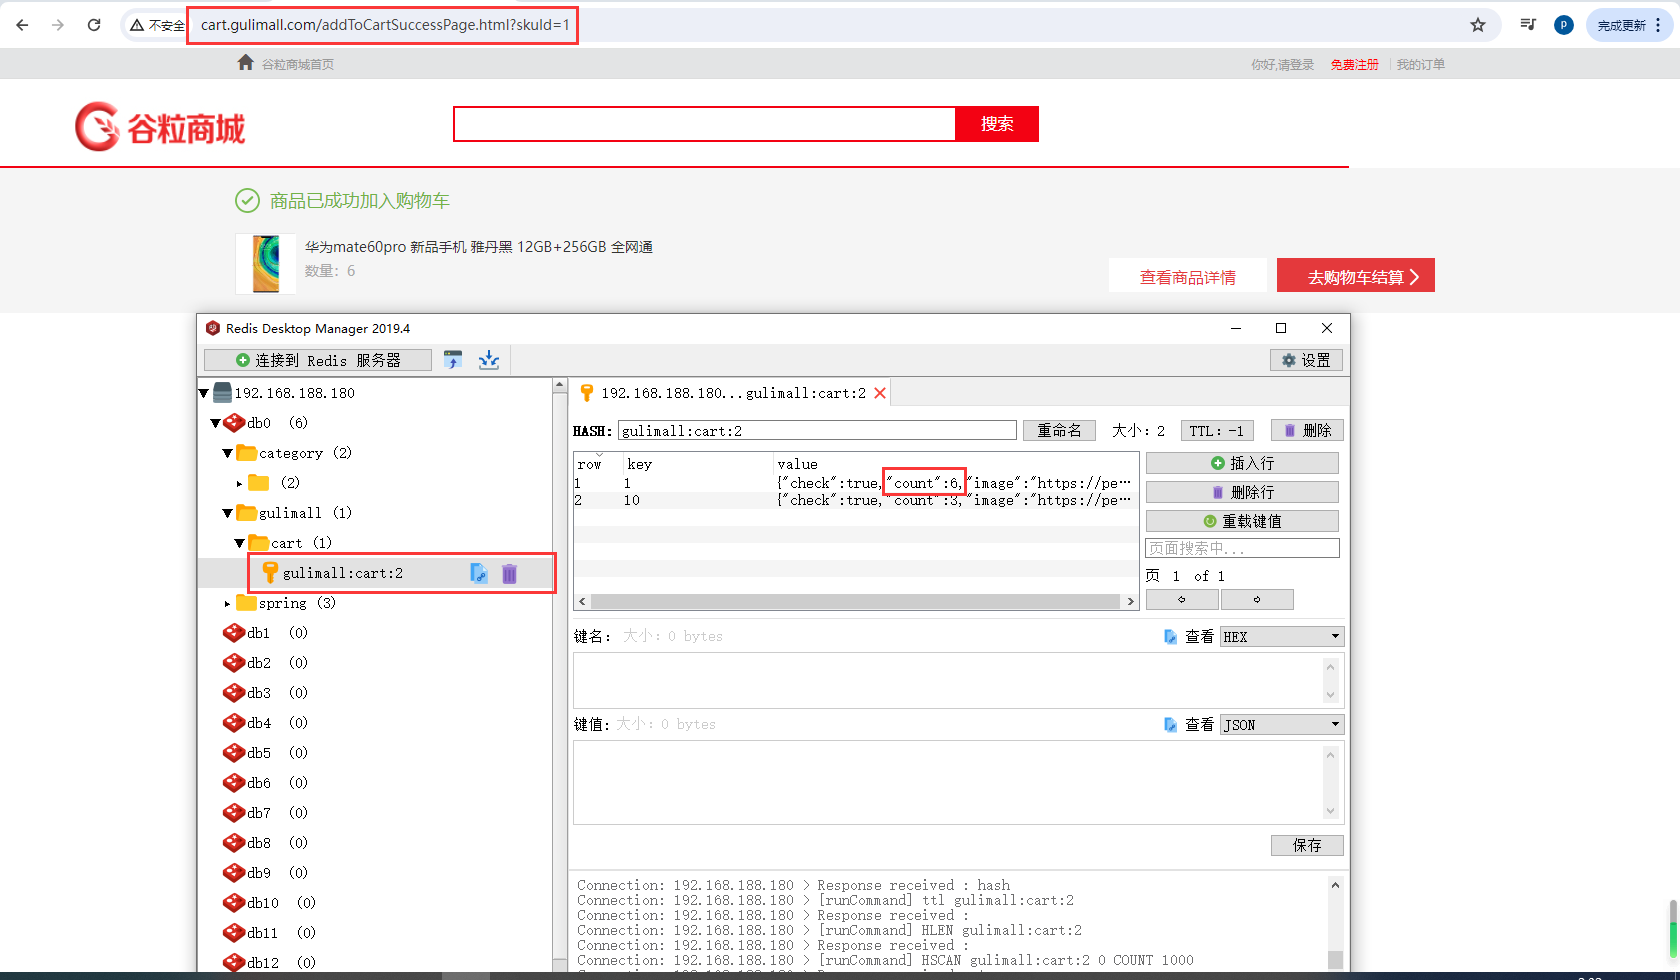Expand the unnamed (2) subfolder

pyautogui.click(x=239, y=483)
